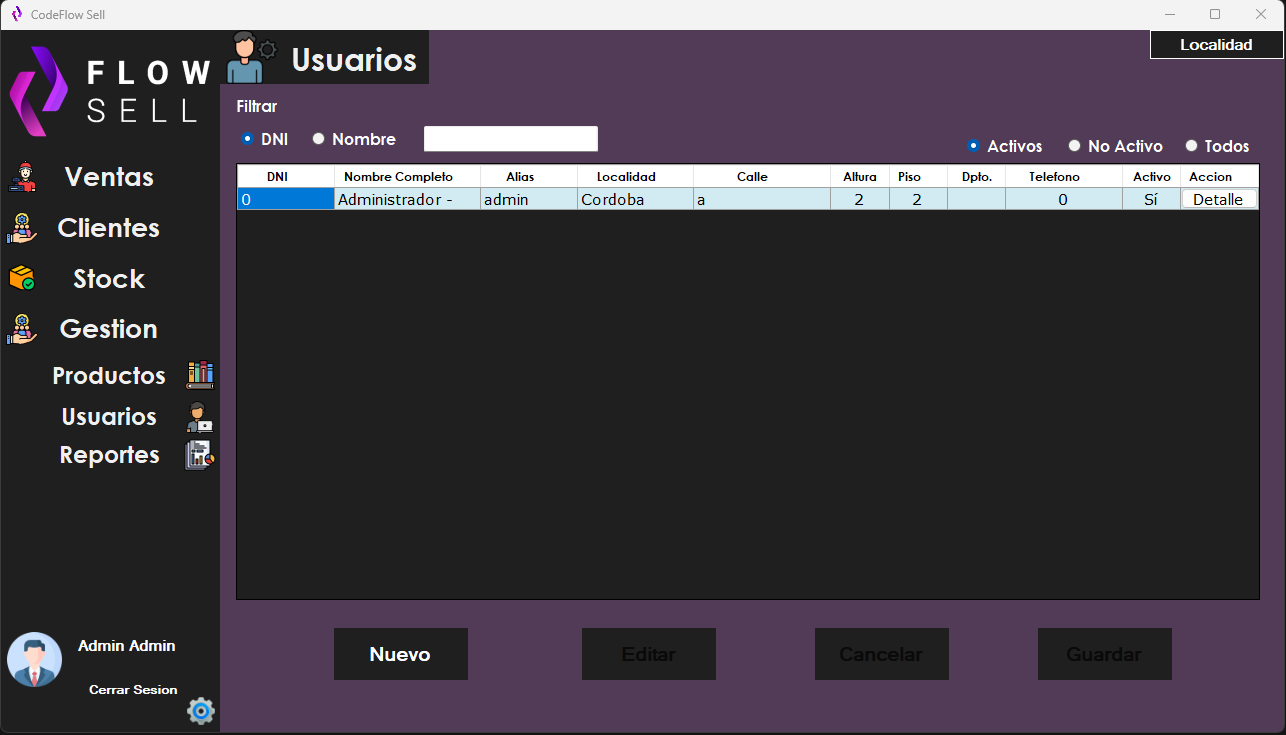Click Cerrar Sesion to log out
Image resolution: width=1286 pixels, height=735 pixels.
click(x=133, y=689)
